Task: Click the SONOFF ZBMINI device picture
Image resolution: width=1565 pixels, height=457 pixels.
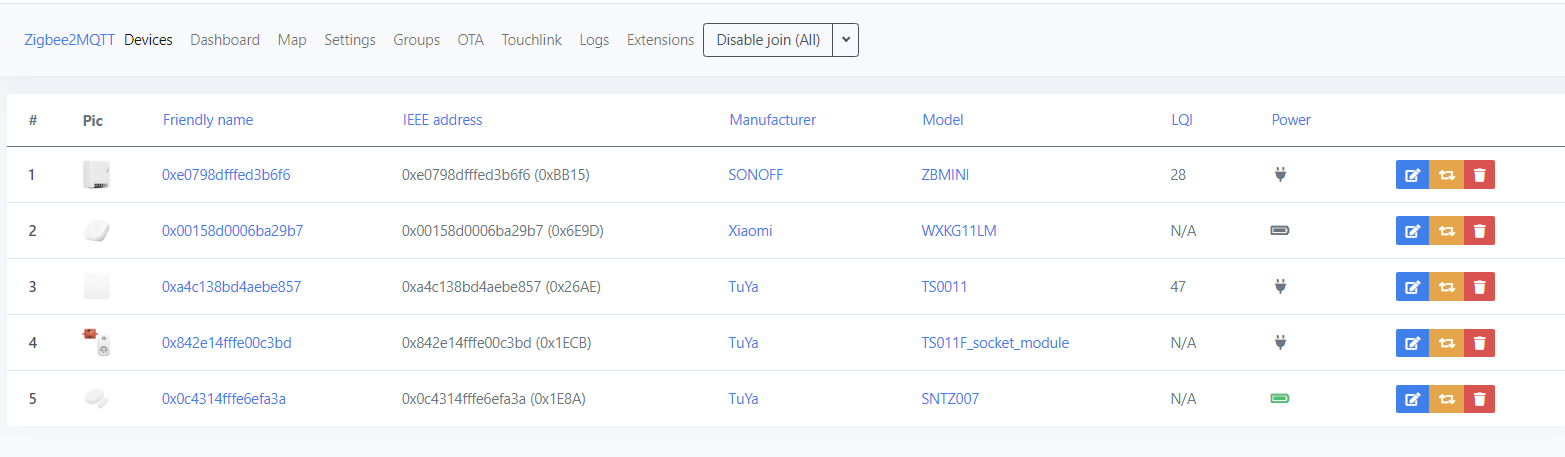Action: click(x=96, y=175)
